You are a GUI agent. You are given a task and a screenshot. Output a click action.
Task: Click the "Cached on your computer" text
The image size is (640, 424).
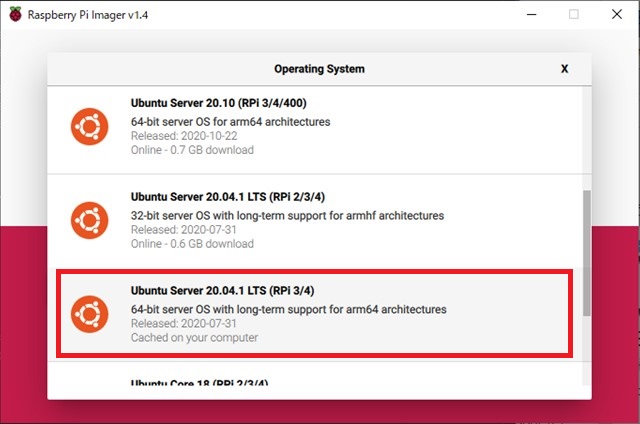click(194, 337)
